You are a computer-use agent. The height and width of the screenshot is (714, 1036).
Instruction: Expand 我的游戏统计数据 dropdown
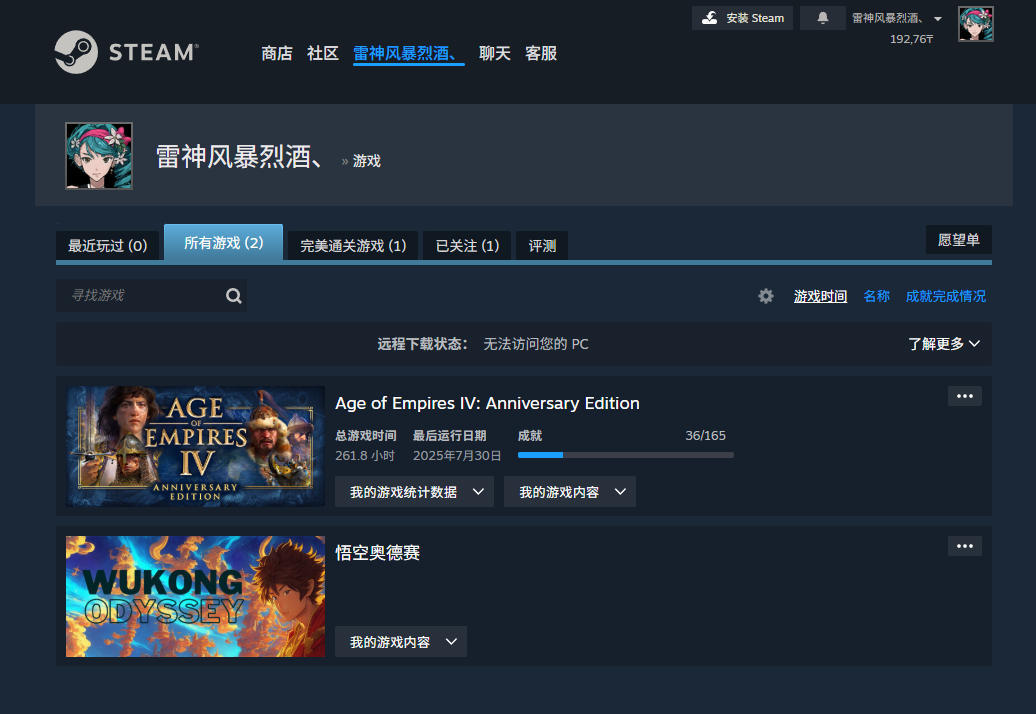tap(414, 492)
